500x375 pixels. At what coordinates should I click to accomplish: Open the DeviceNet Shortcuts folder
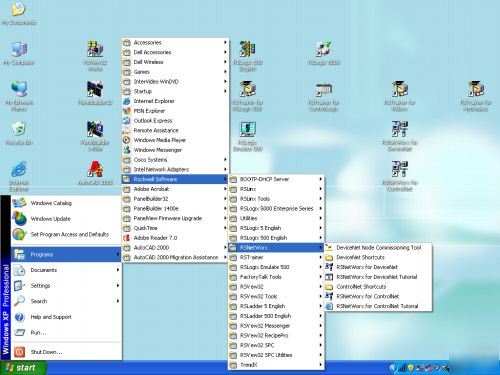(x=378, y=257)
